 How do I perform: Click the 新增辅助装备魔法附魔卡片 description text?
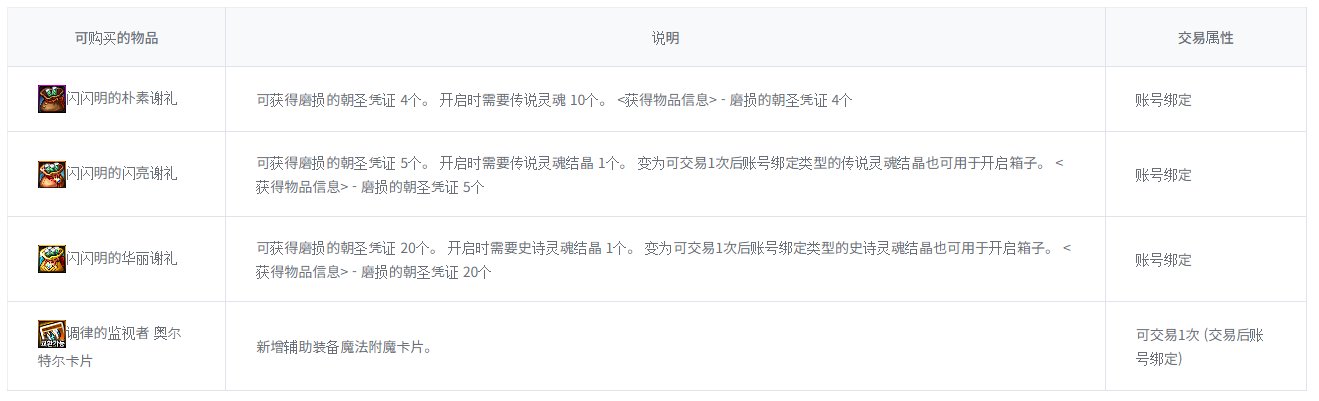pos(344,347)
